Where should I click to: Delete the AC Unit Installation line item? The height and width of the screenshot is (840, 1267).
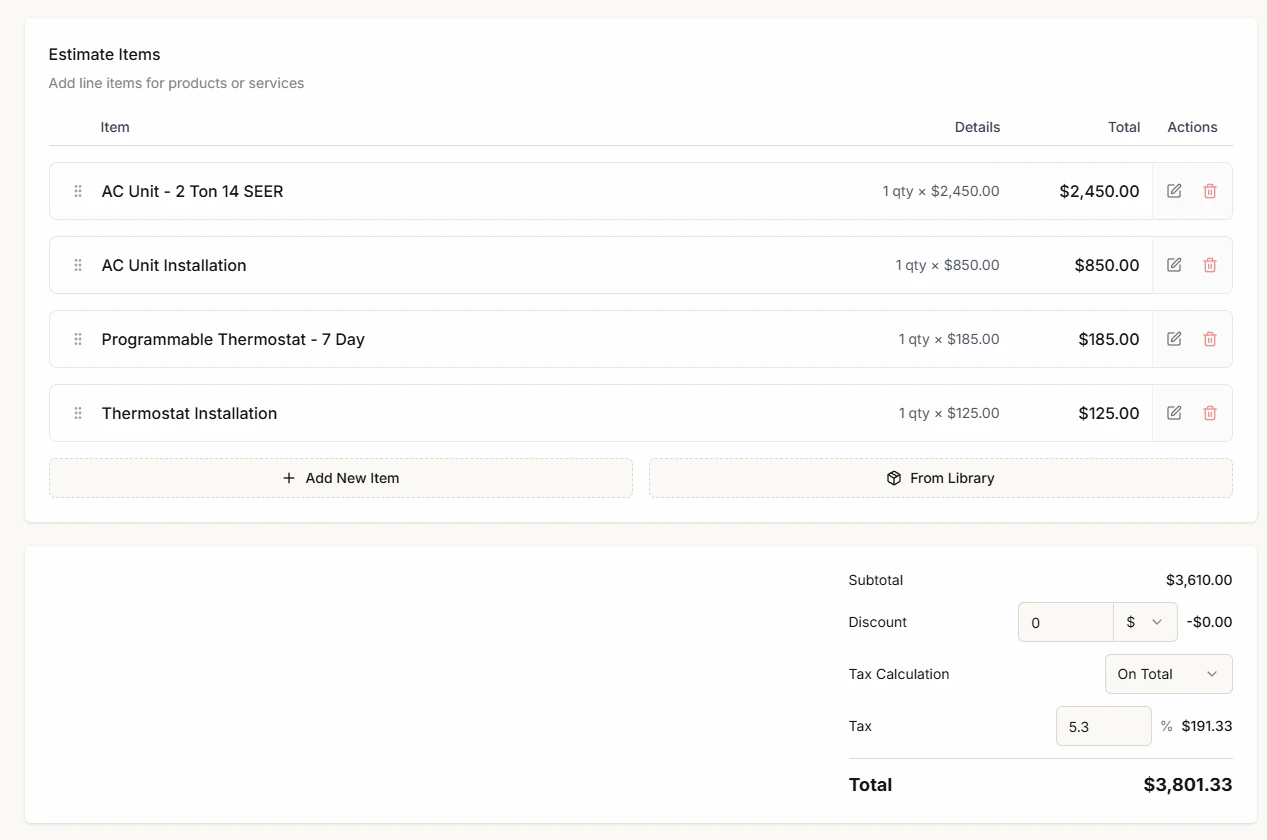tap(1210, 265)
